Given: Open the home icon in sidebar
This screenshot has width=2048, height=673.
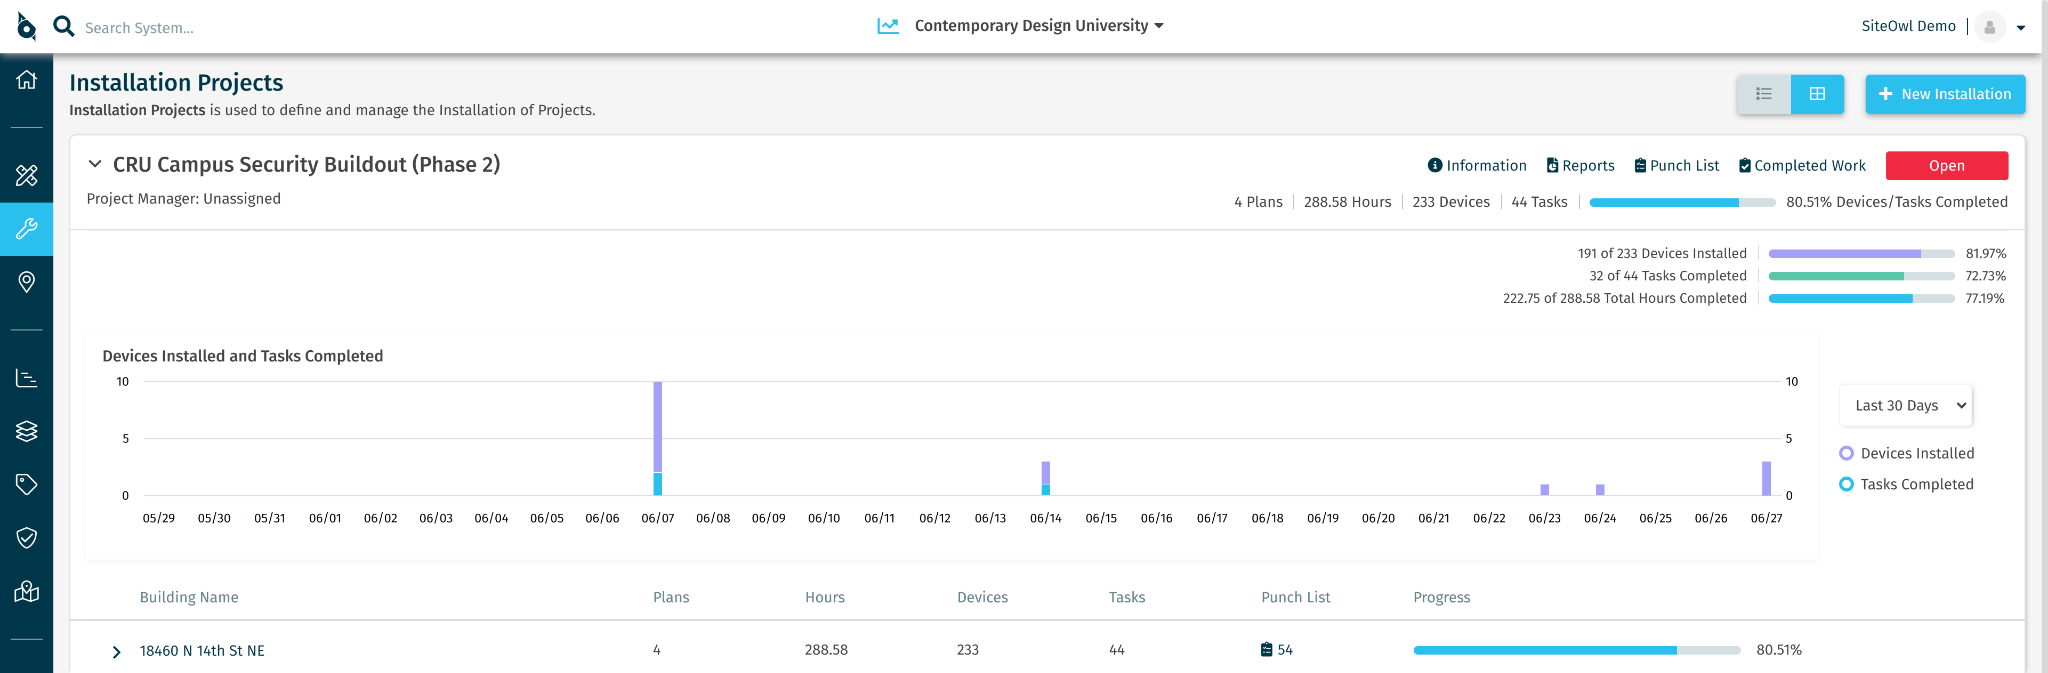Looking at the screenshot, I should [x=26, y=79].
